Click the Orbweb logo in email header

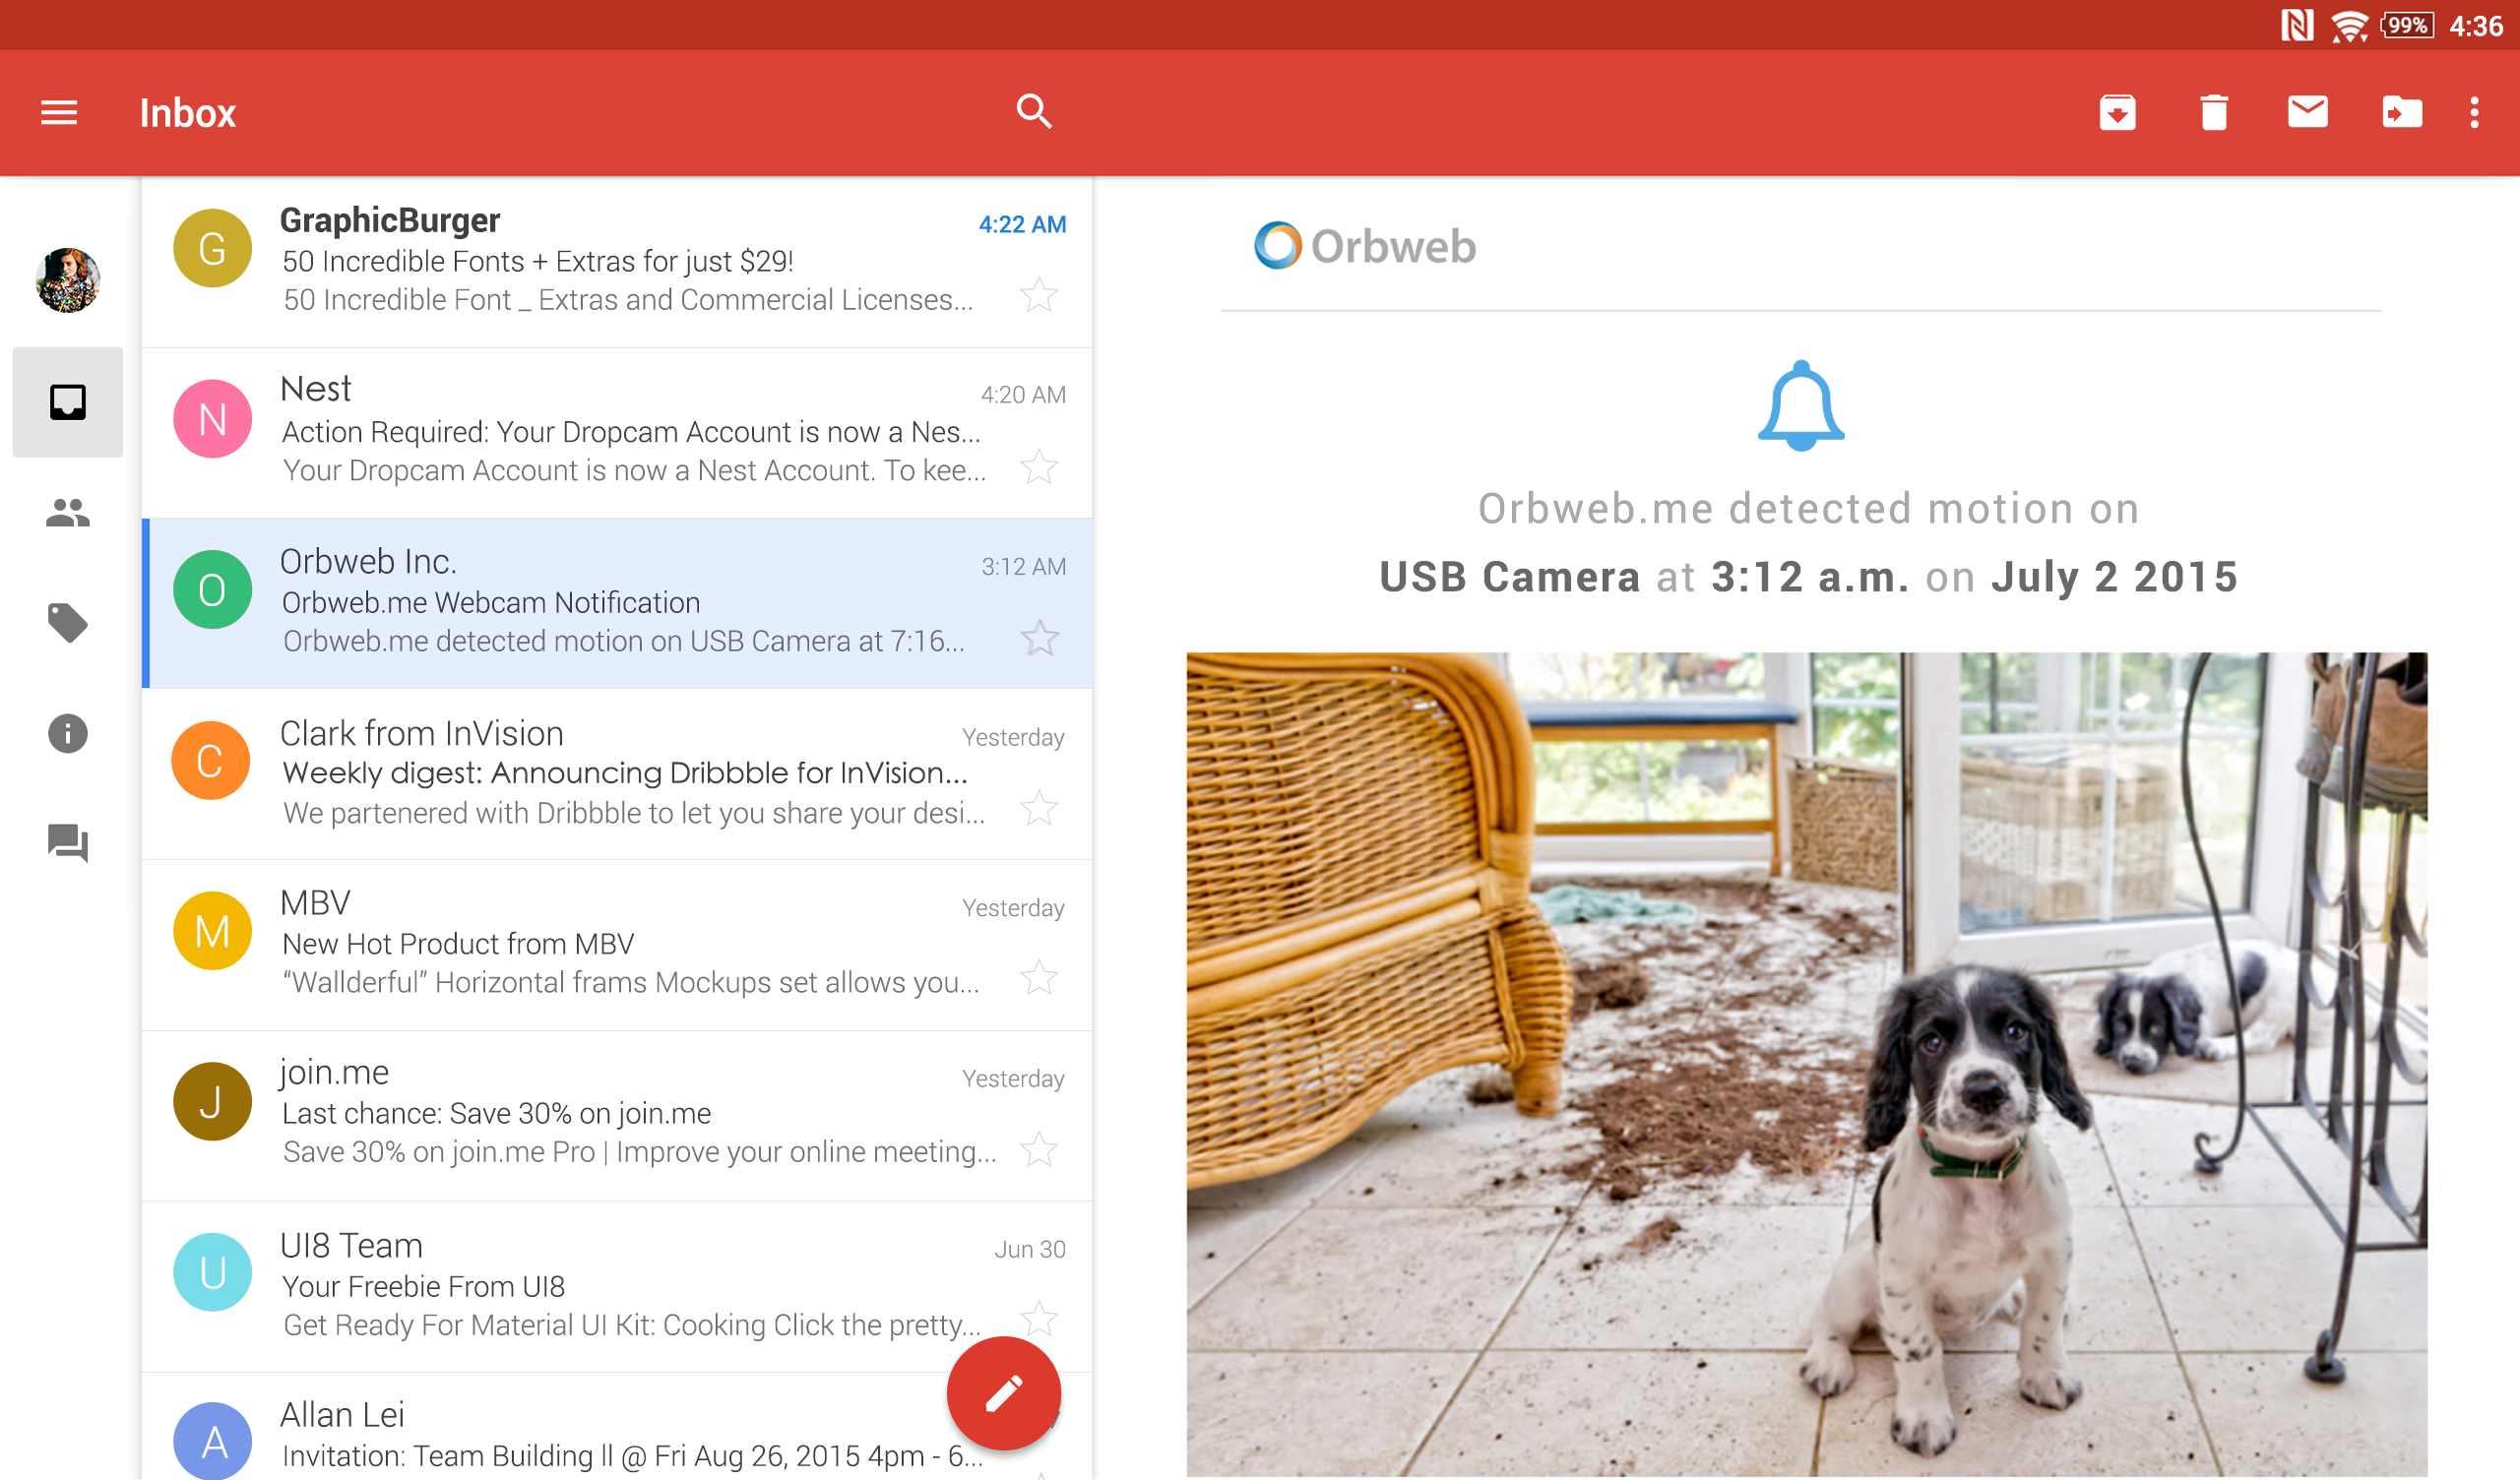click(1365, 246)
